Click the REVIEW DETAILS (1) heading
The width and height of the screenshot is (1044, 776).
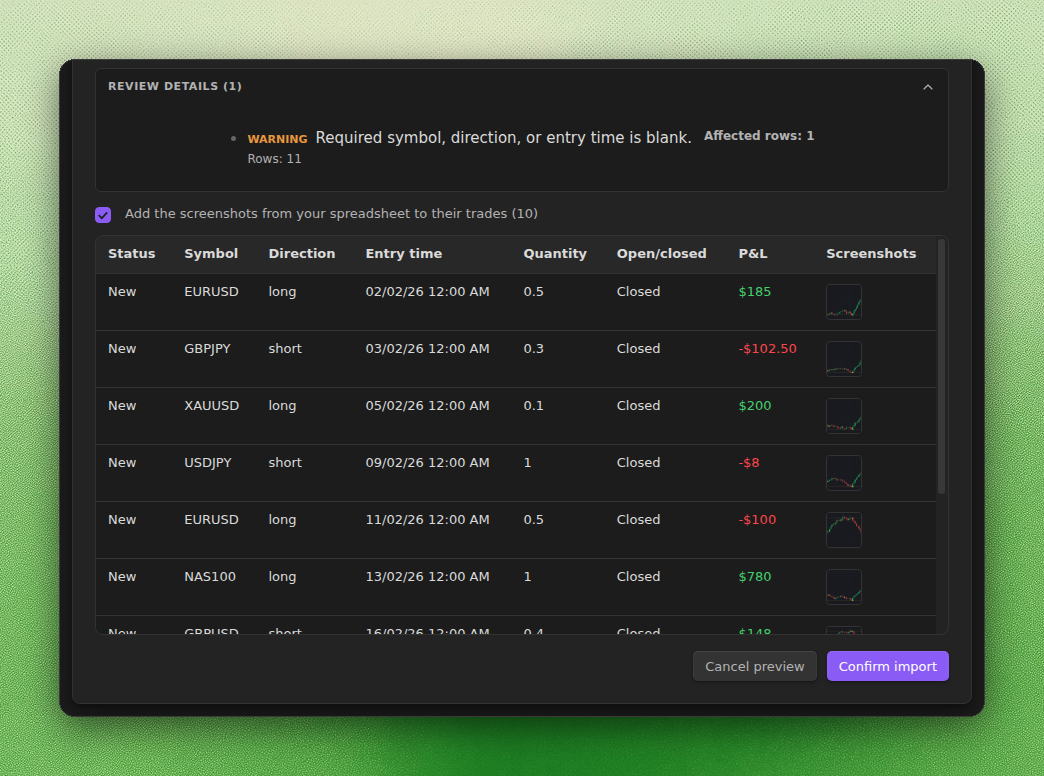(174, 87)
